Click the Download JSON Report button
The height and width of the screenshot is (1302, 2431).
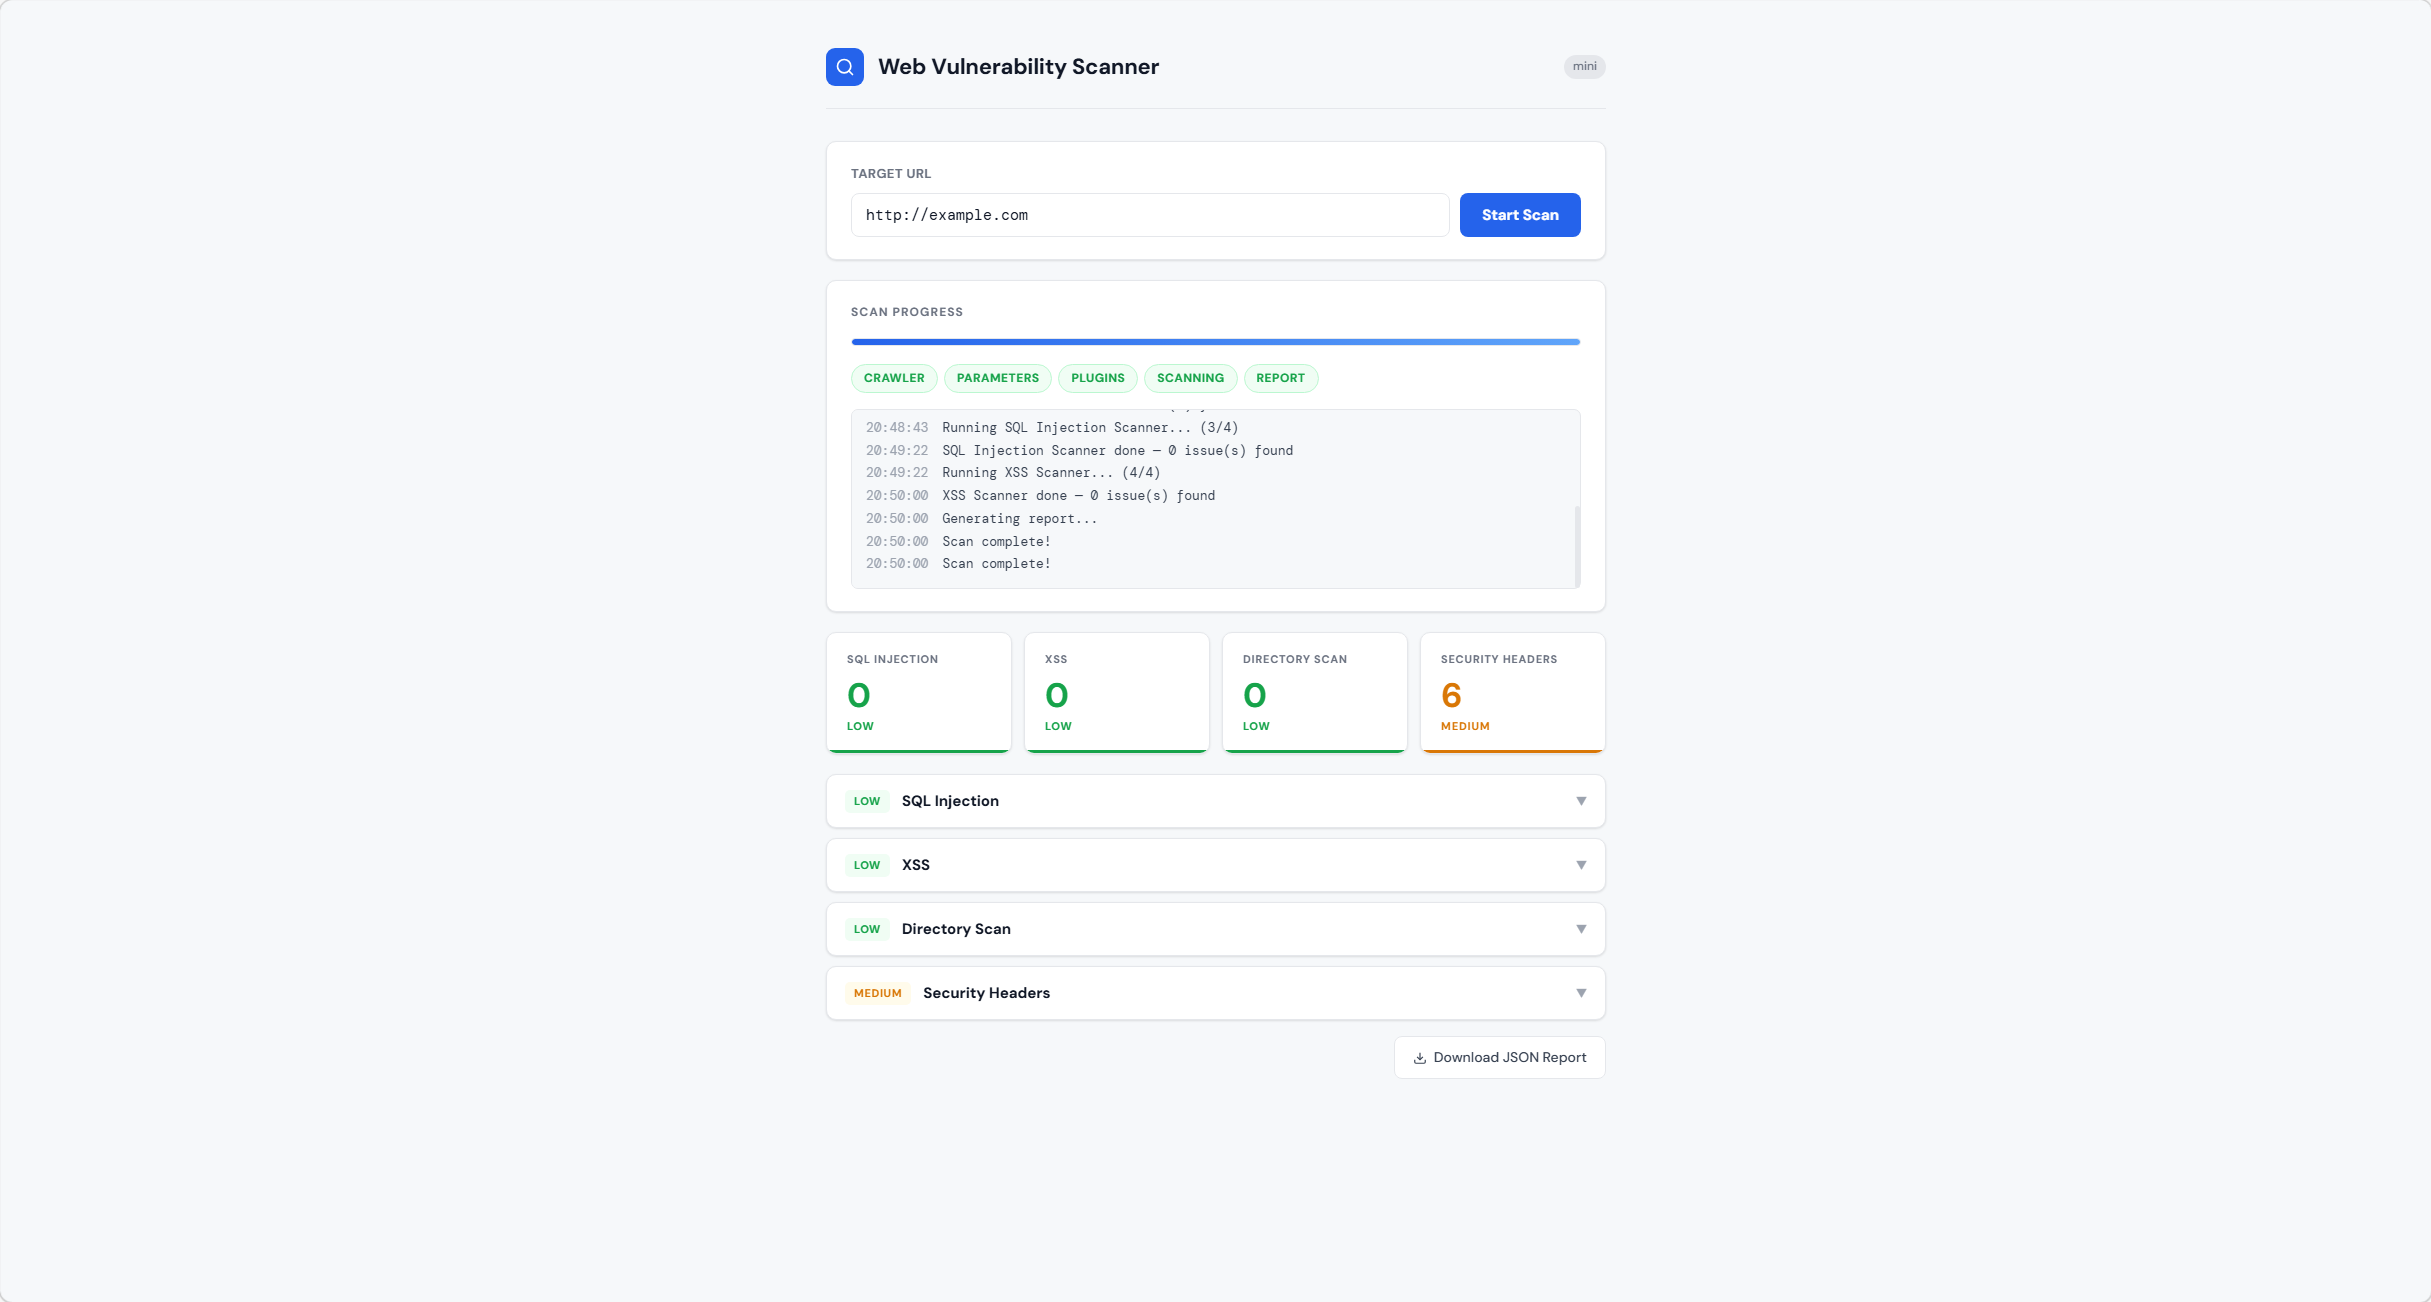pyautogui.click(x=1499, y=1058)
